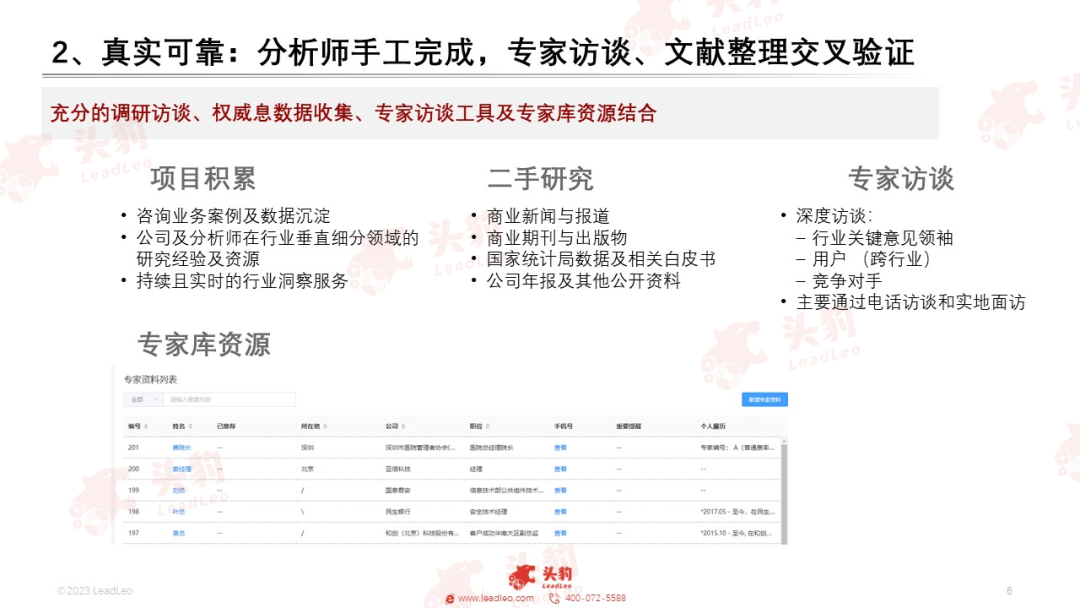The image size is (1080, 608).
Task: Click the 客户成功华南大区副总监 position cell
Action: [x=503, y=533]
